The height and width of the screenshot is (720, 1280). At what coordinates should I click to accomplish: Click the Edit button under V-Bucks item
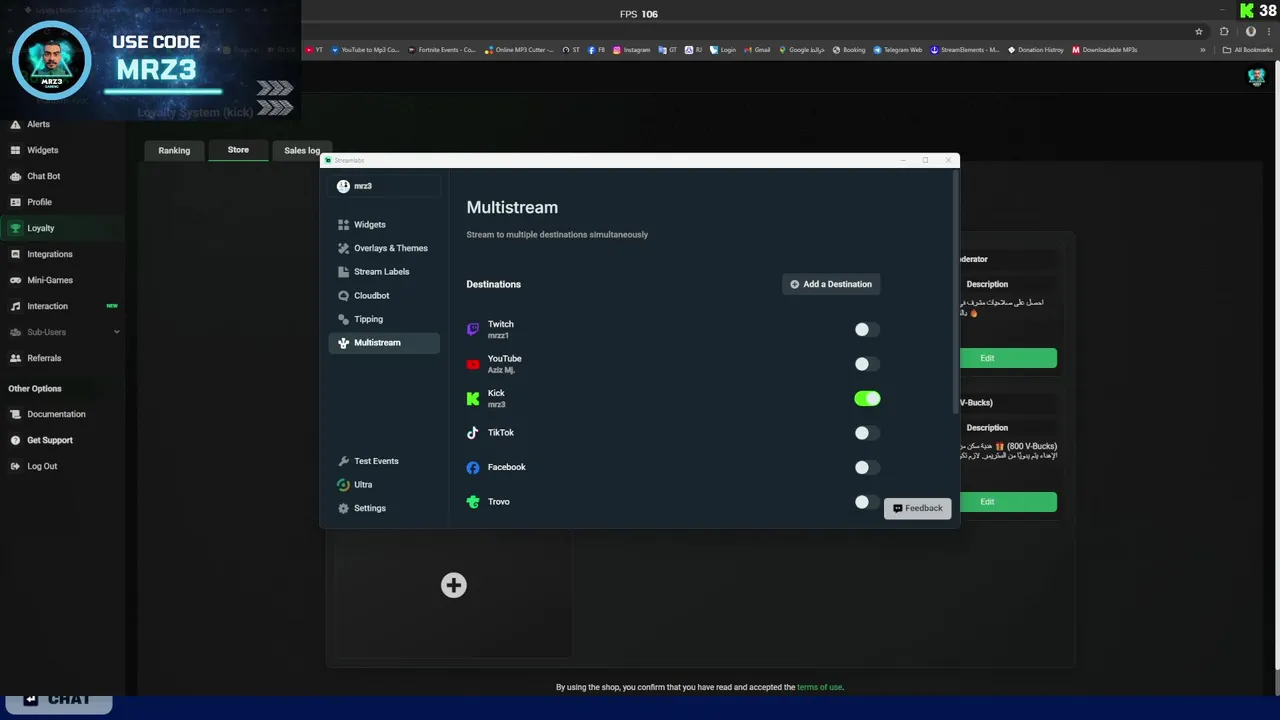pos(1008,502)
